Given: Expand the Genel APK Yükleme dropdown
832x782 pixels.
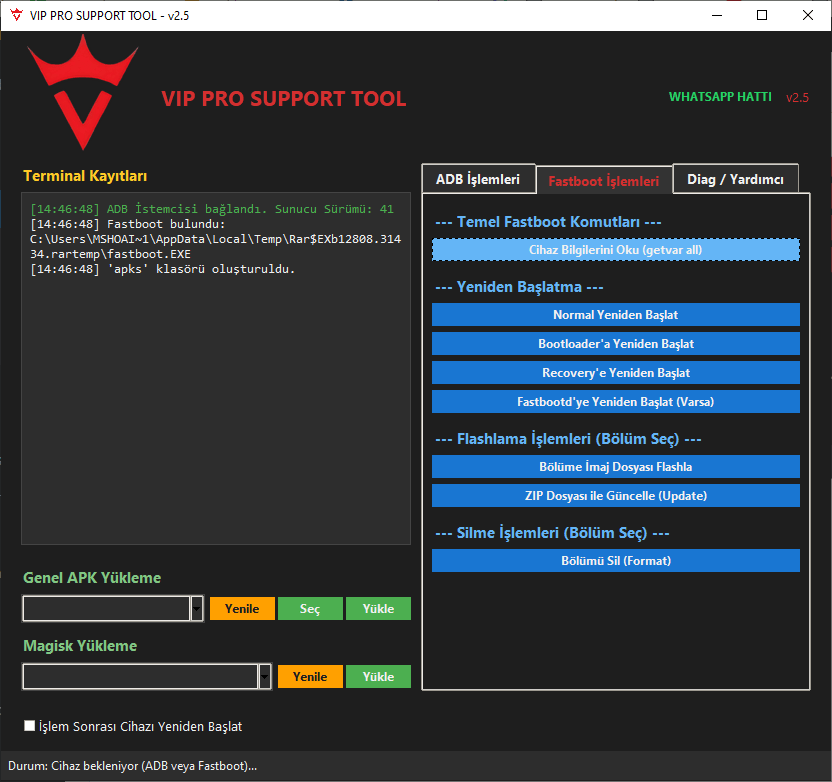Looking at the screenshot, I should (x=196, y=608).
